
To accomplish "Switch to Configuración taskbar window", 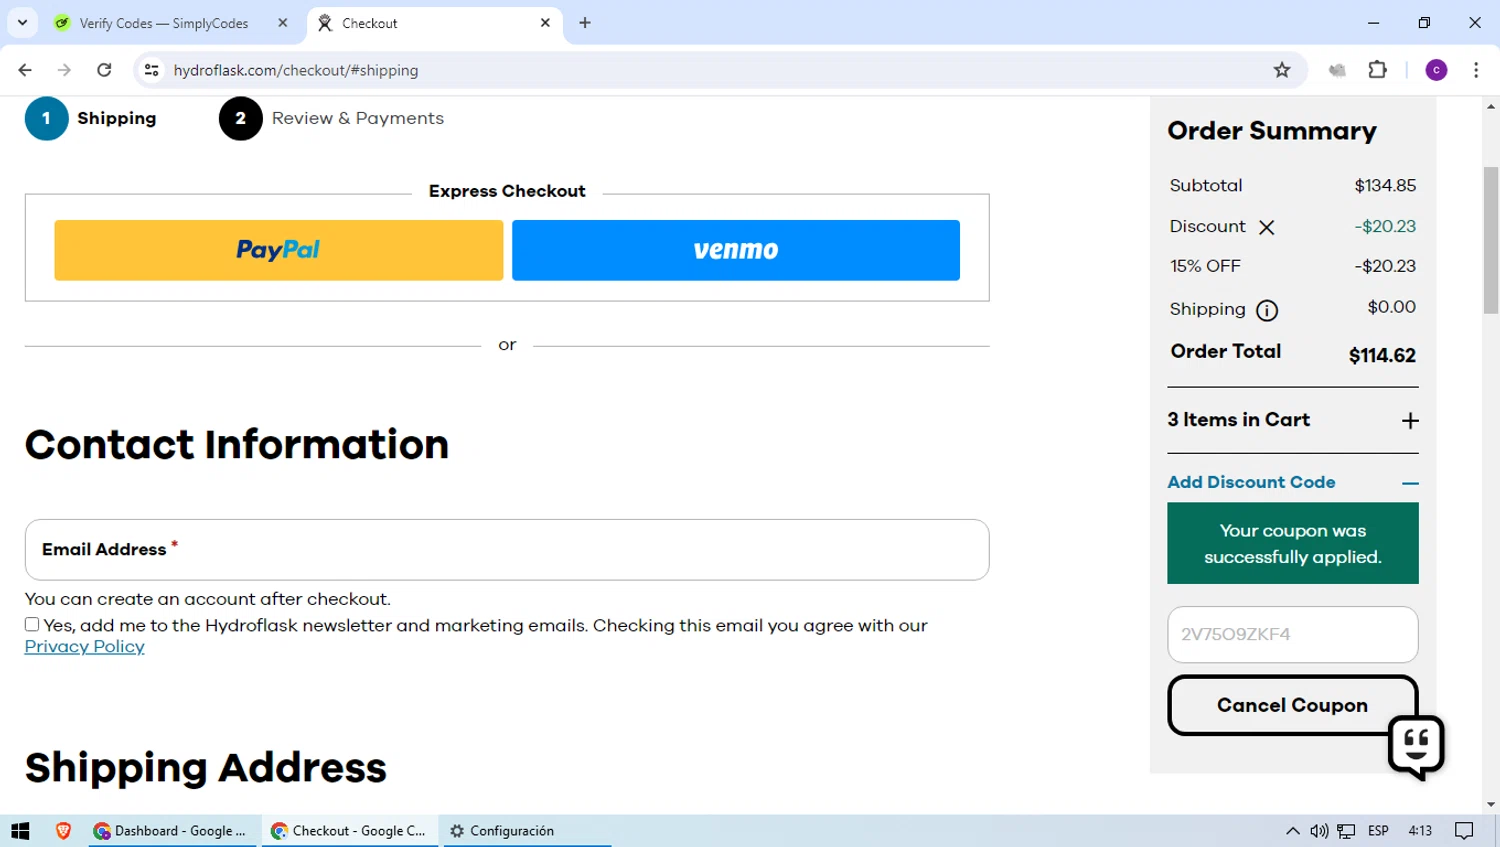I will point(526,831).
